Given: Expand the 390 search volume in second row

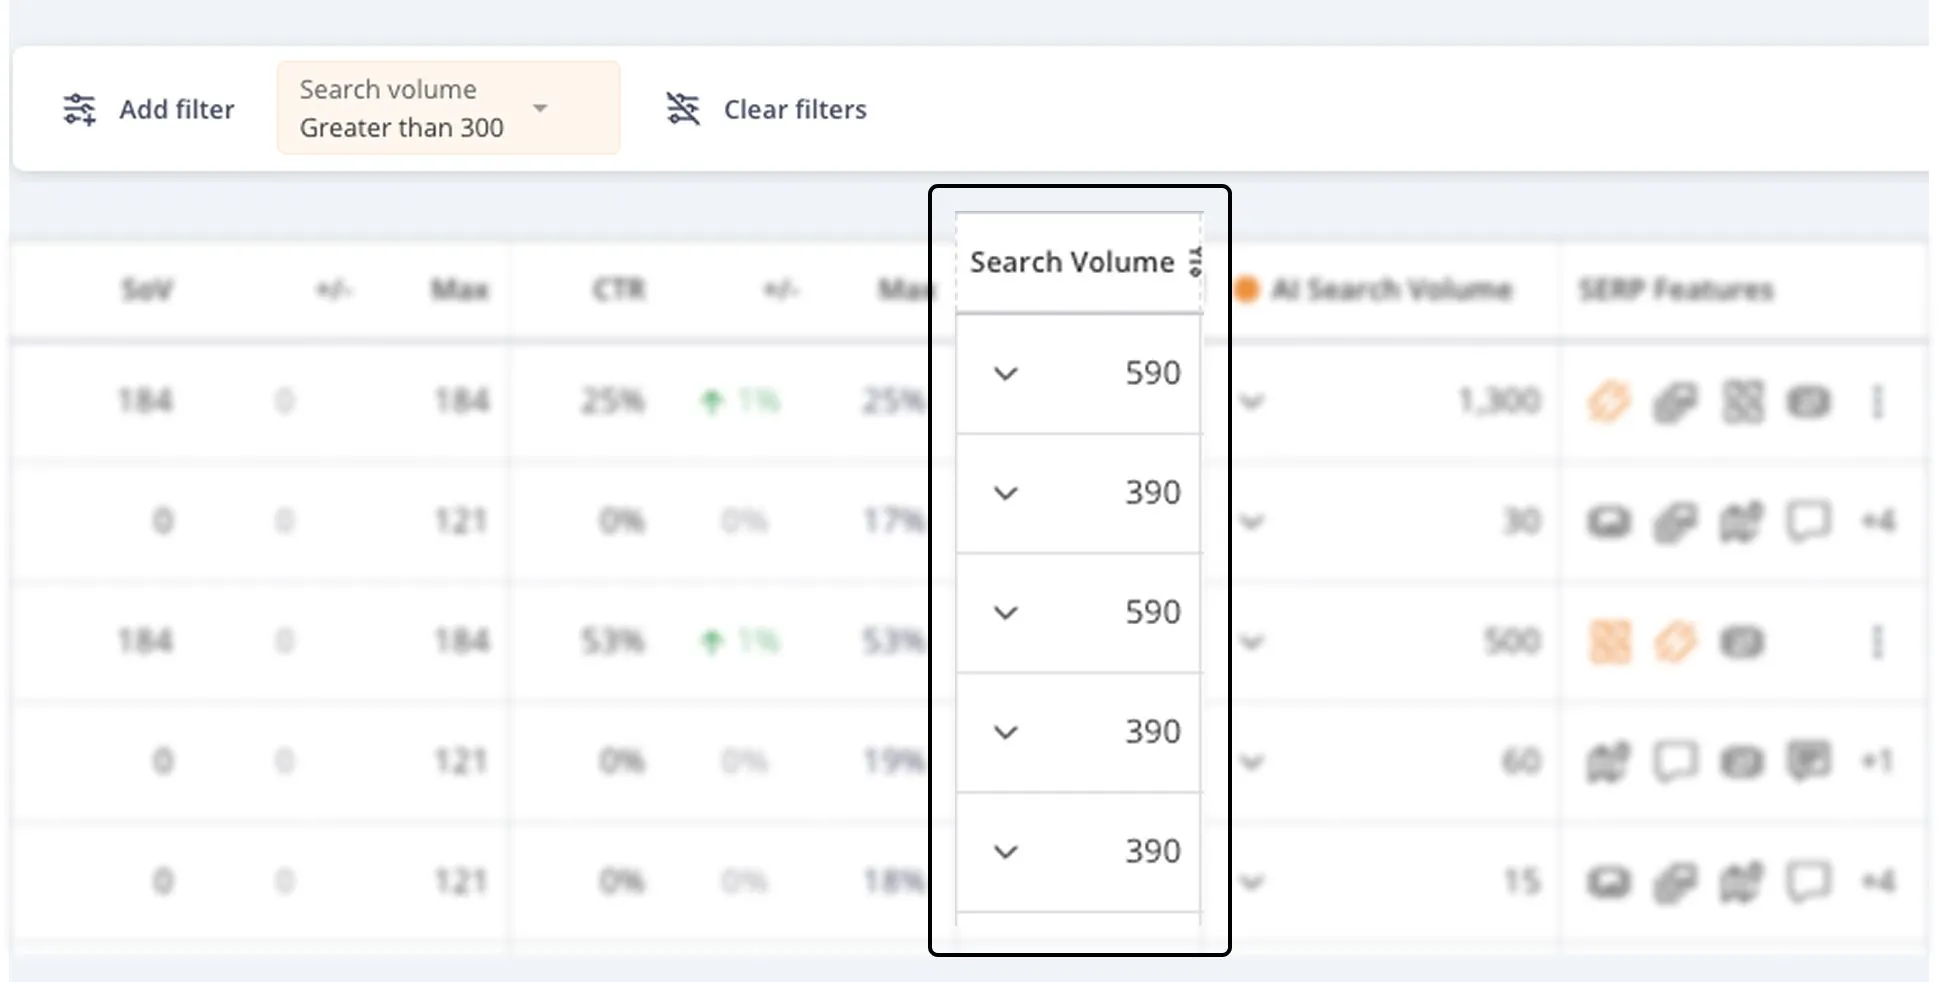Looking at the screenshot, I should click(x=1006, y=493).
